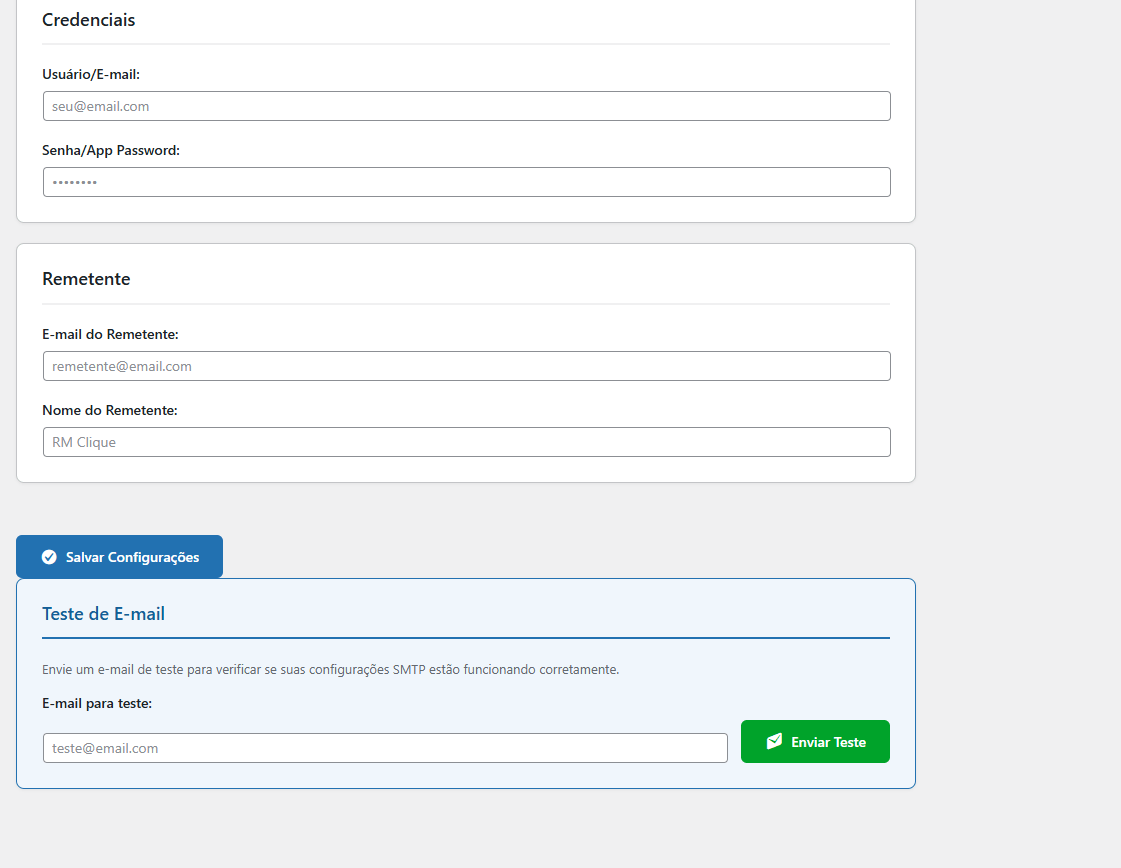Click the Remetente section heading
The width and height of the screenshot is (1121, 868).
click(x=86, y=279)
